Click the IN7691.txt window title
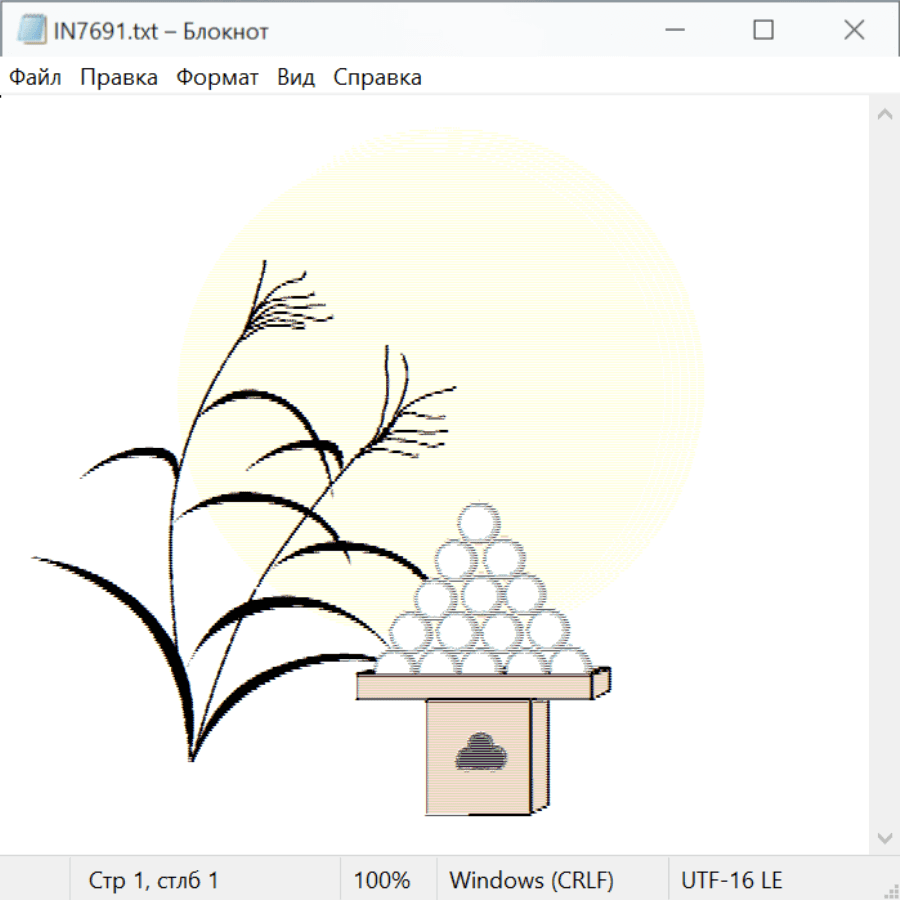 point(161,31)
